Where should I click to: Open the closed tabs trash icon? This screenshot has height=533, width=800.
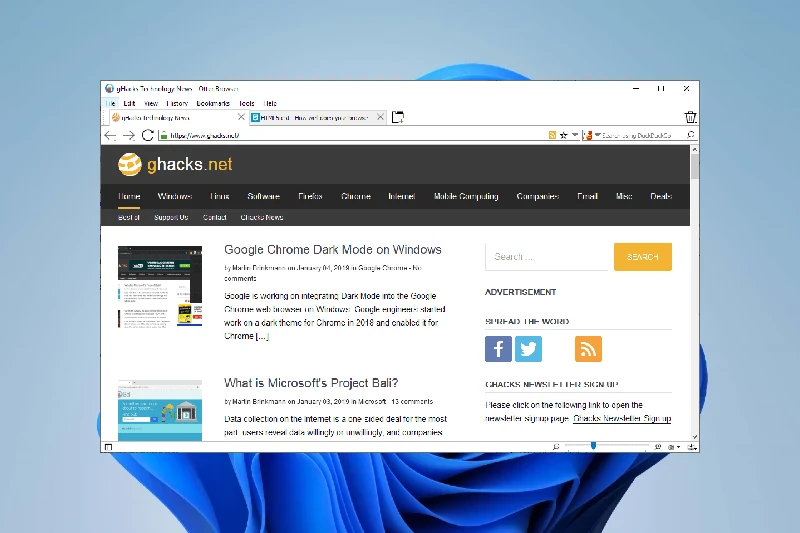pyautogui.click(x=690, y=117)
